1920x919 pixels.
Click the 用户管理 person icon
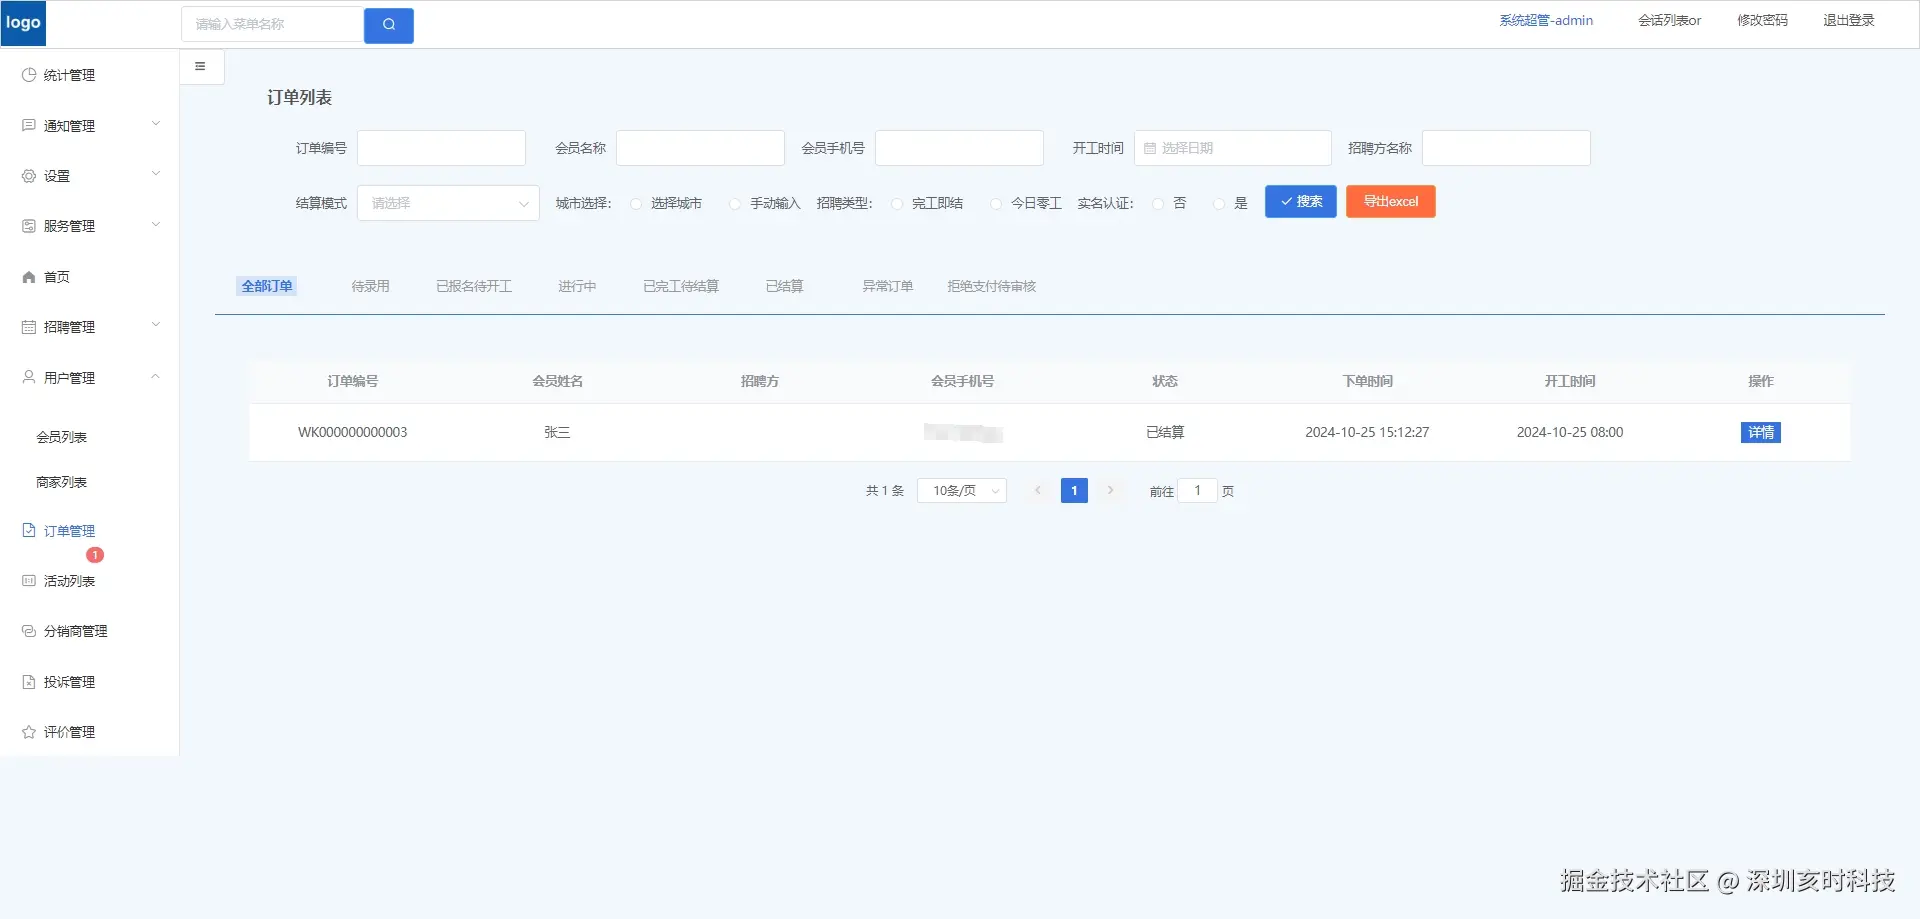coord(29,377)
